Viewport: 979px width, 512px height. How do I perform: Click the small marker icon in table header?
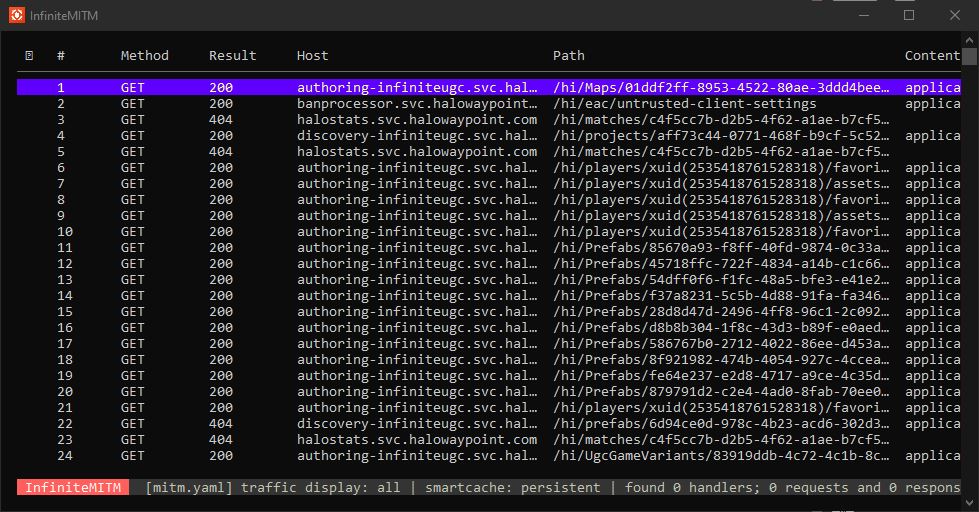[29, 56]
